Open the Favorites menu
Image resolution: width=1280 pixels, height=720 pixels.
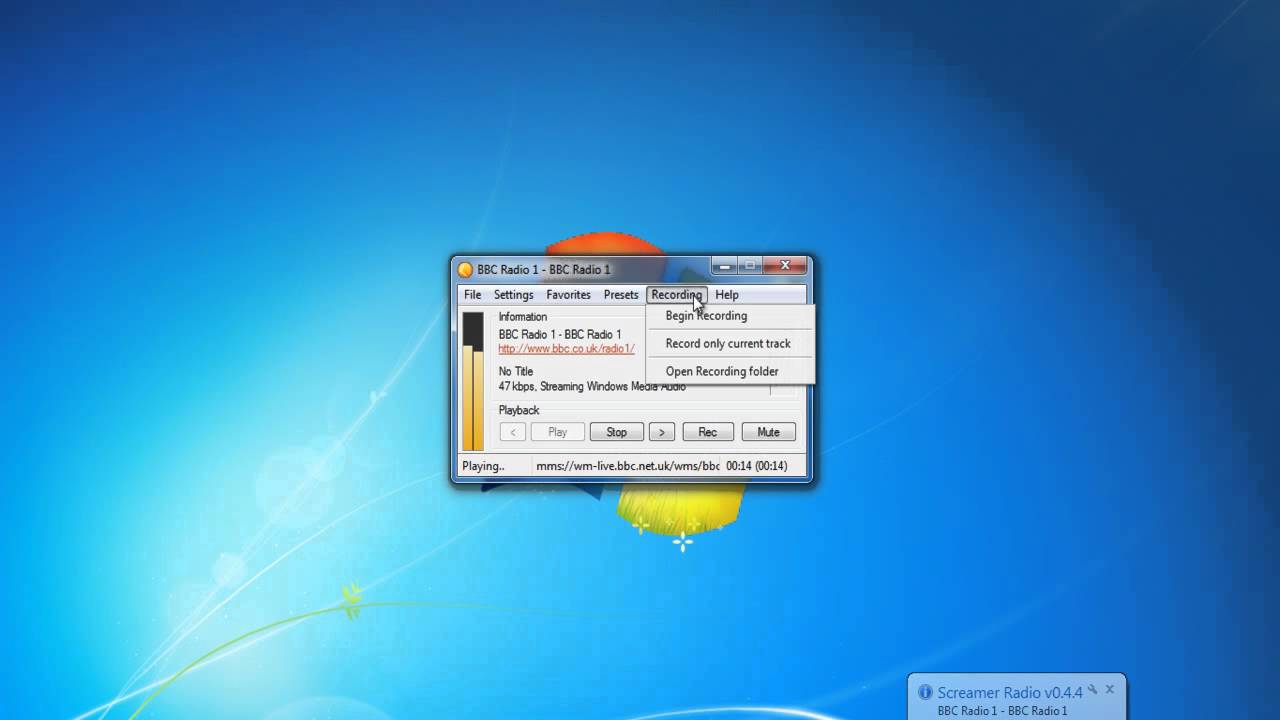(568, 295)
